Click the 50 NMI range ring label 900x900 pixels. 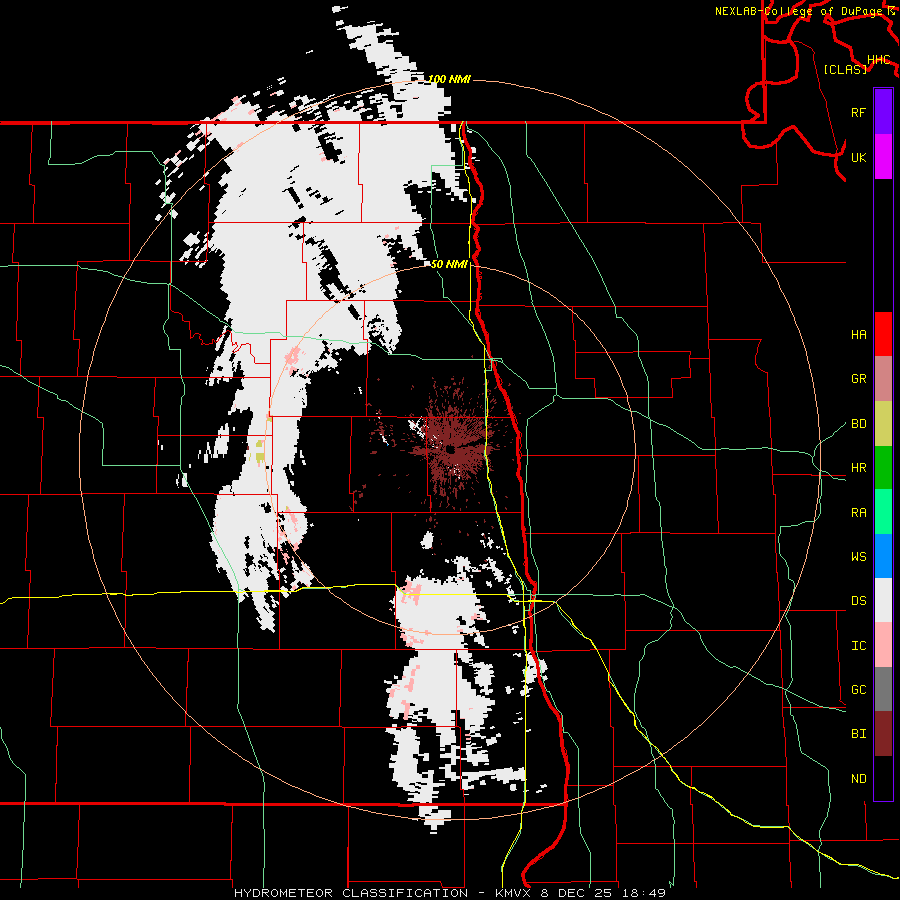(449, 264)
